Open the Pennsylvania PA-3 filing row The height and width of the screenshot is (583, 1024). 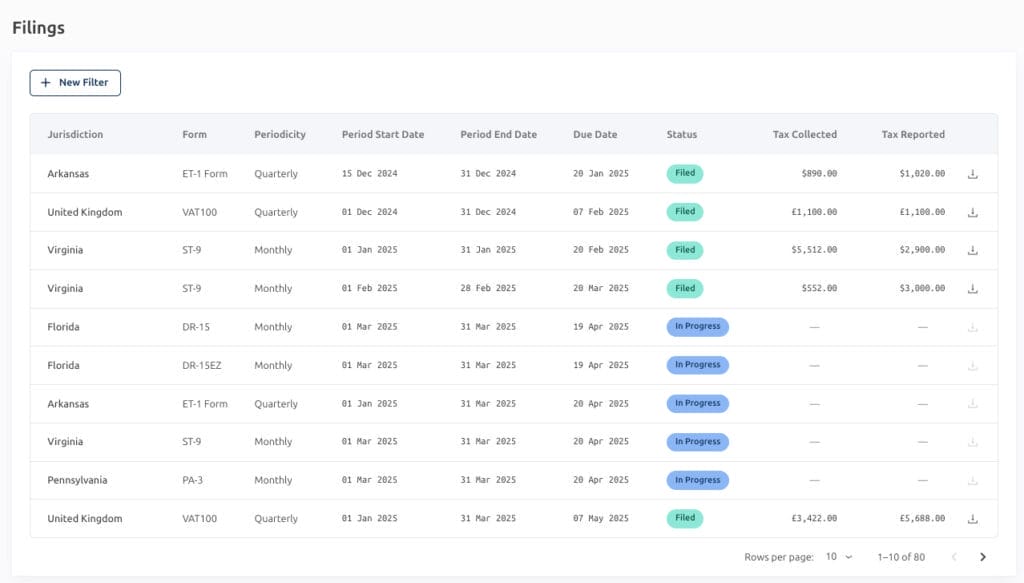(77, 480)
